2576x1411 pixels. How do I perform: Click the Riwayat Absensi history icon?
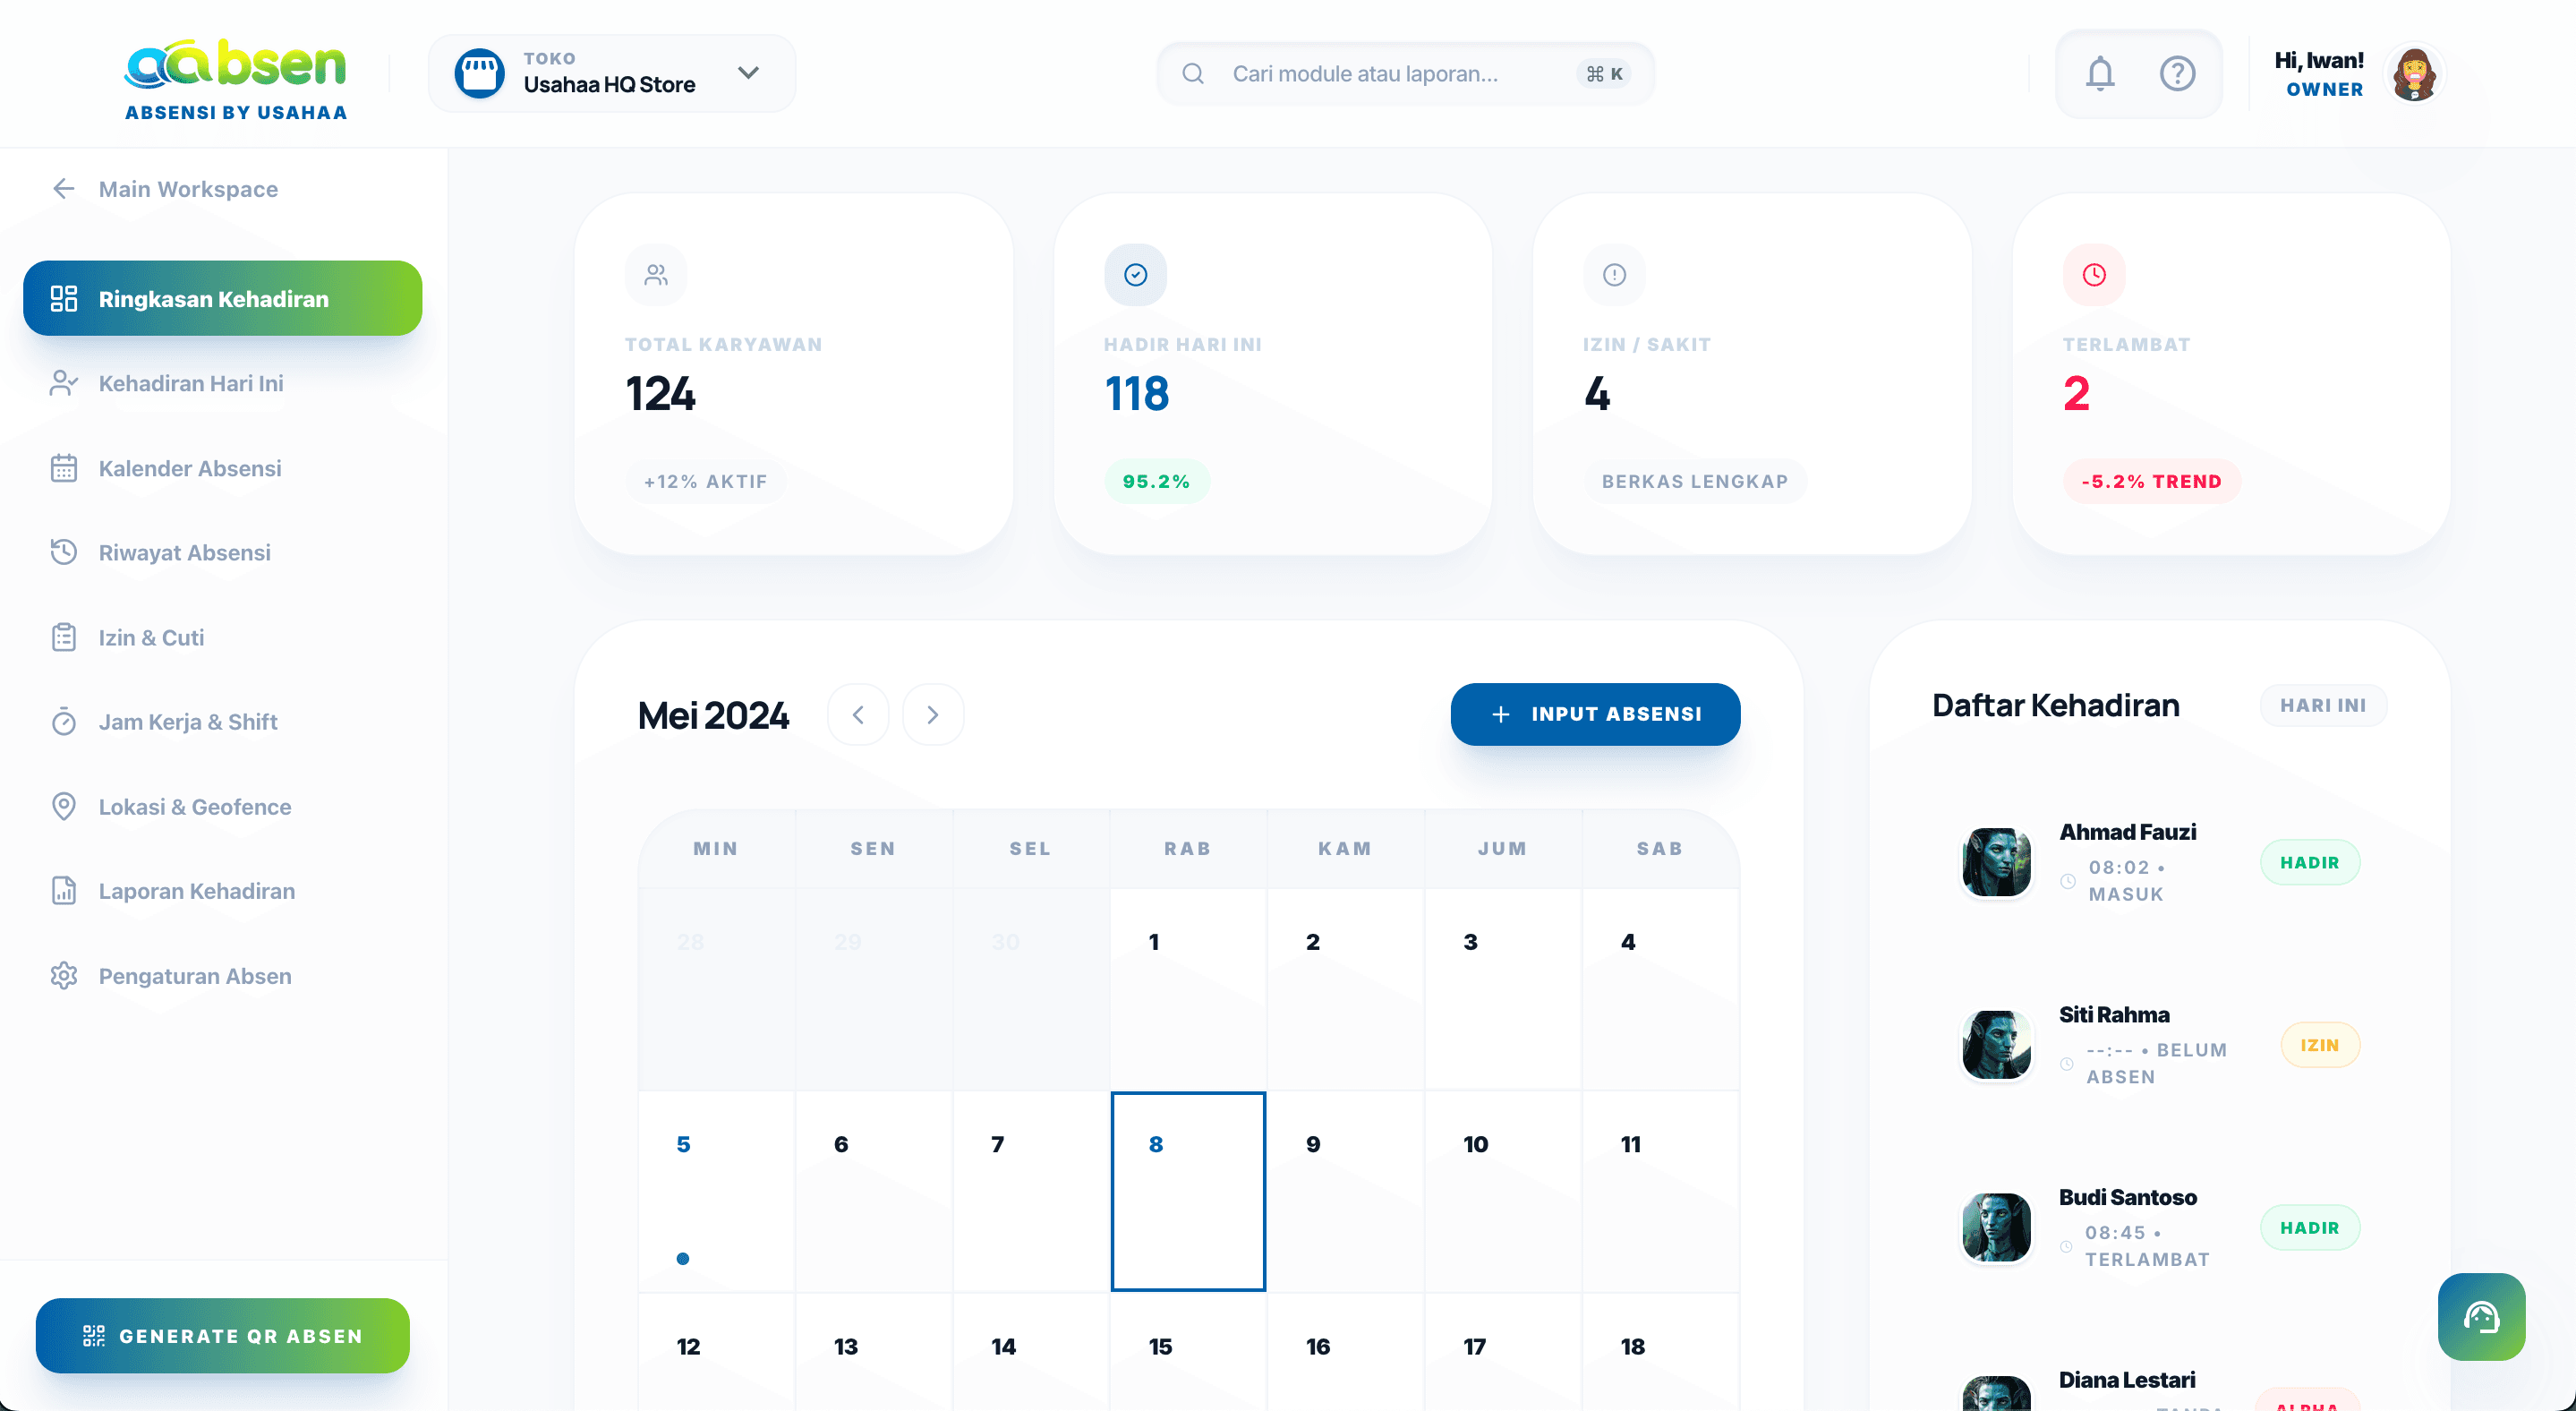tap(64, 552)
